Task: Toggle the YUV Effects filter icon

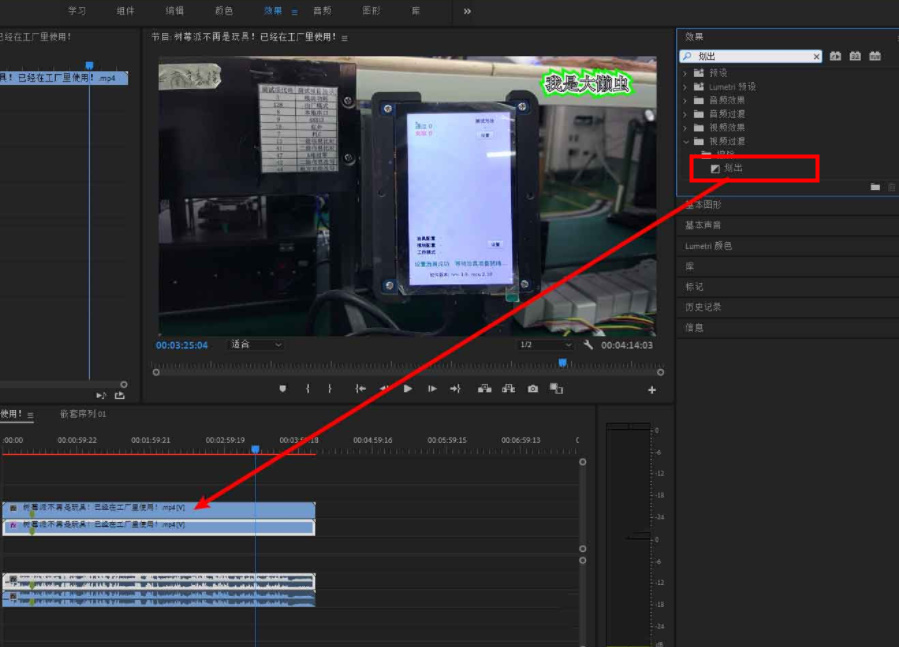Action: pos(875,57)
